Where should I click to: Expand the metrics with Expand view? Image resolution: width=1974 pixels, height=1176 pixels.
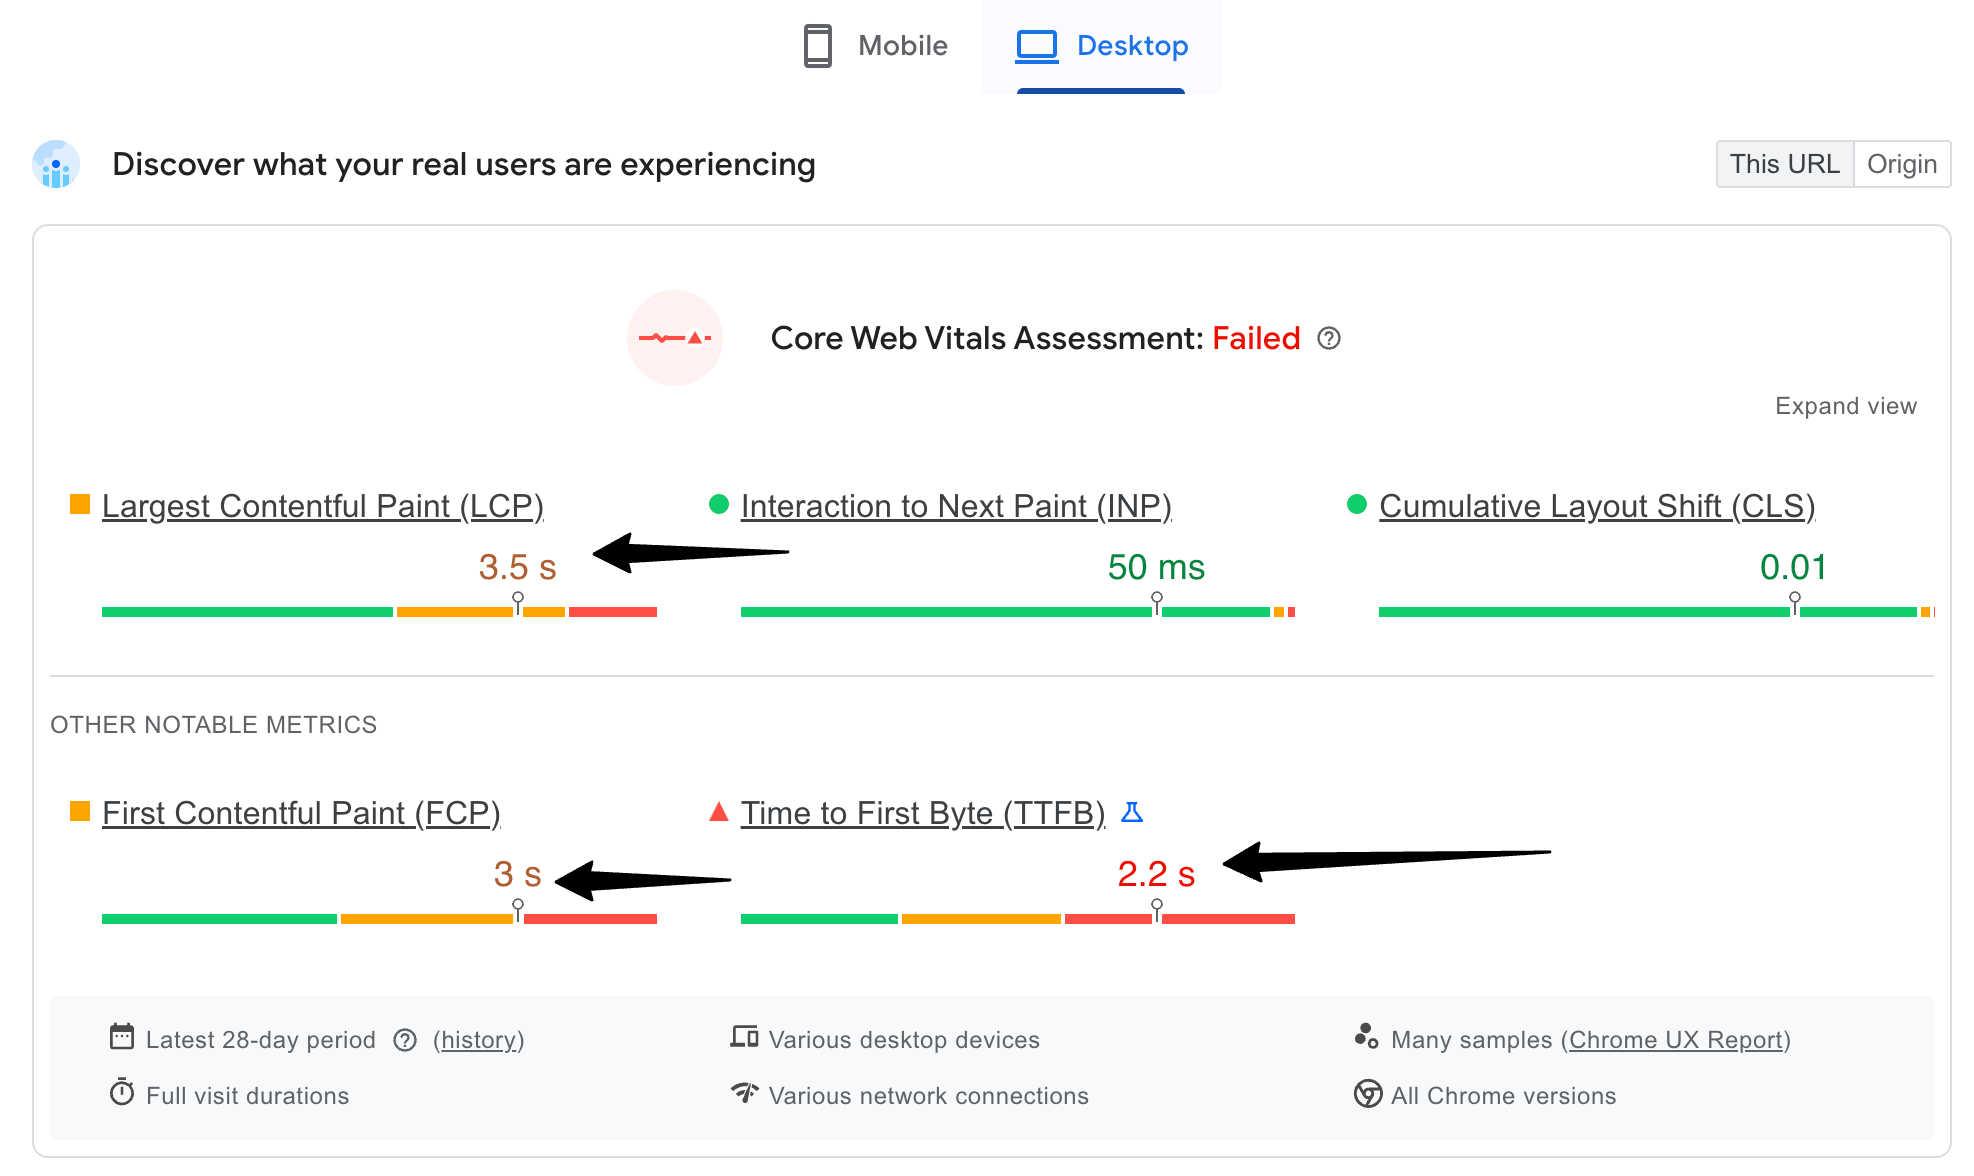pos(1845,406)
